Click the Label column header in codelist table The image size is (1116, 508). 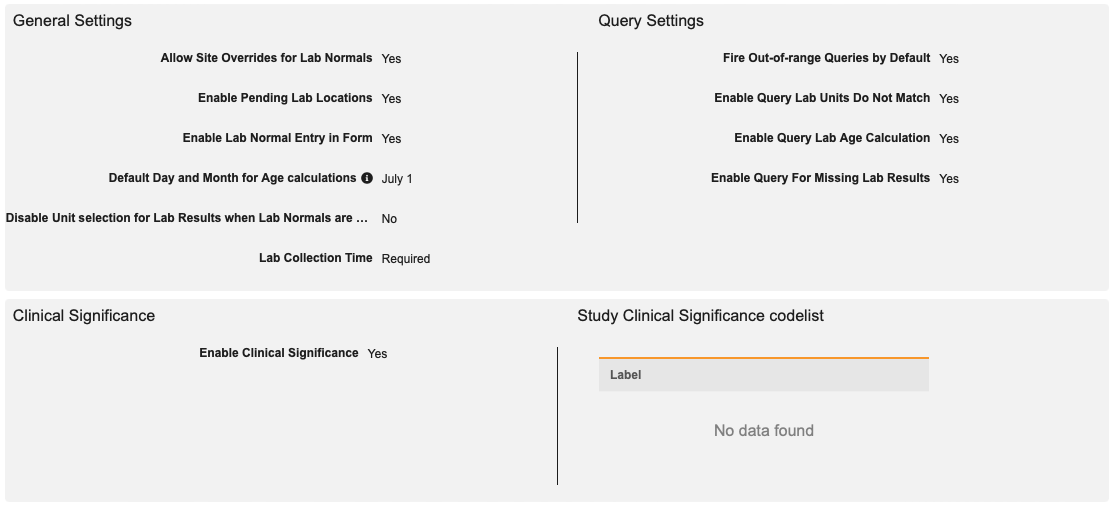626,375
